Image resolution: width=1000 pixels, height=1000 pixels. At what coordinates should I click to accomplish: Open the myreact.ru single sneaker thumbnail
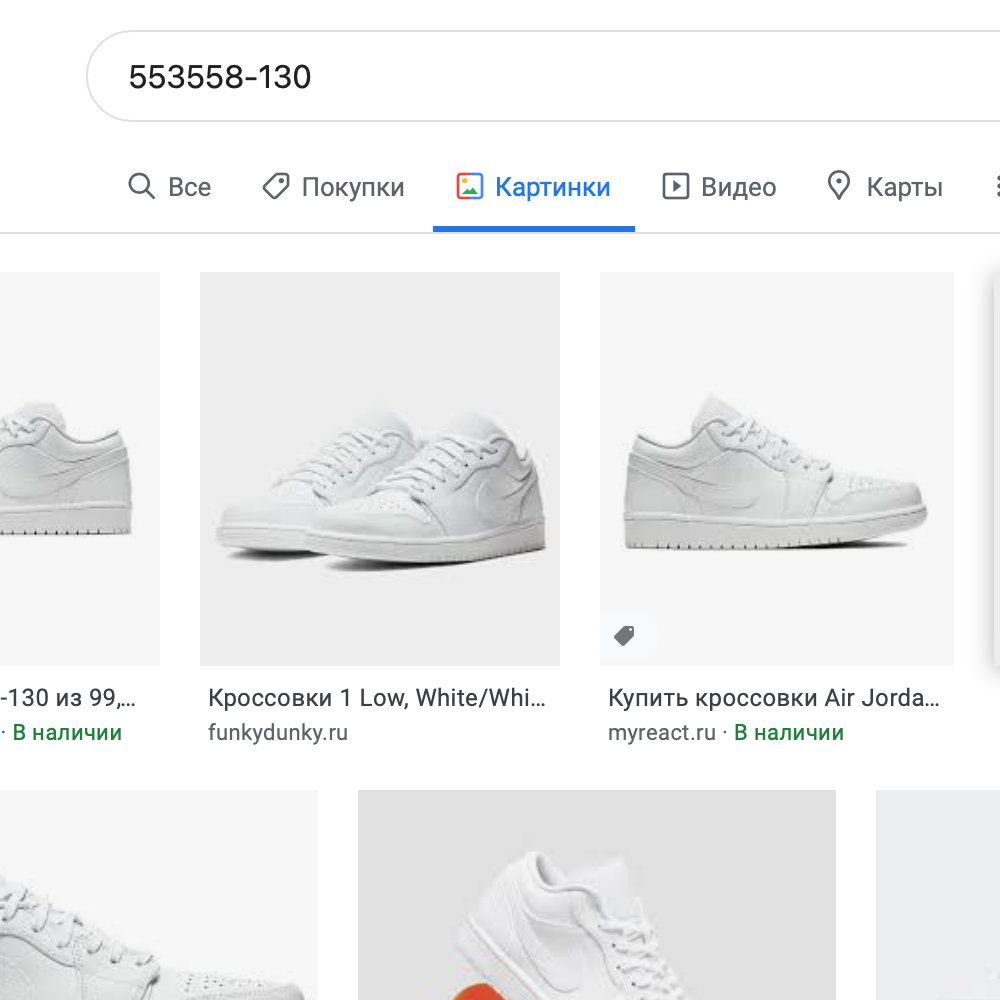click(776, 468)
